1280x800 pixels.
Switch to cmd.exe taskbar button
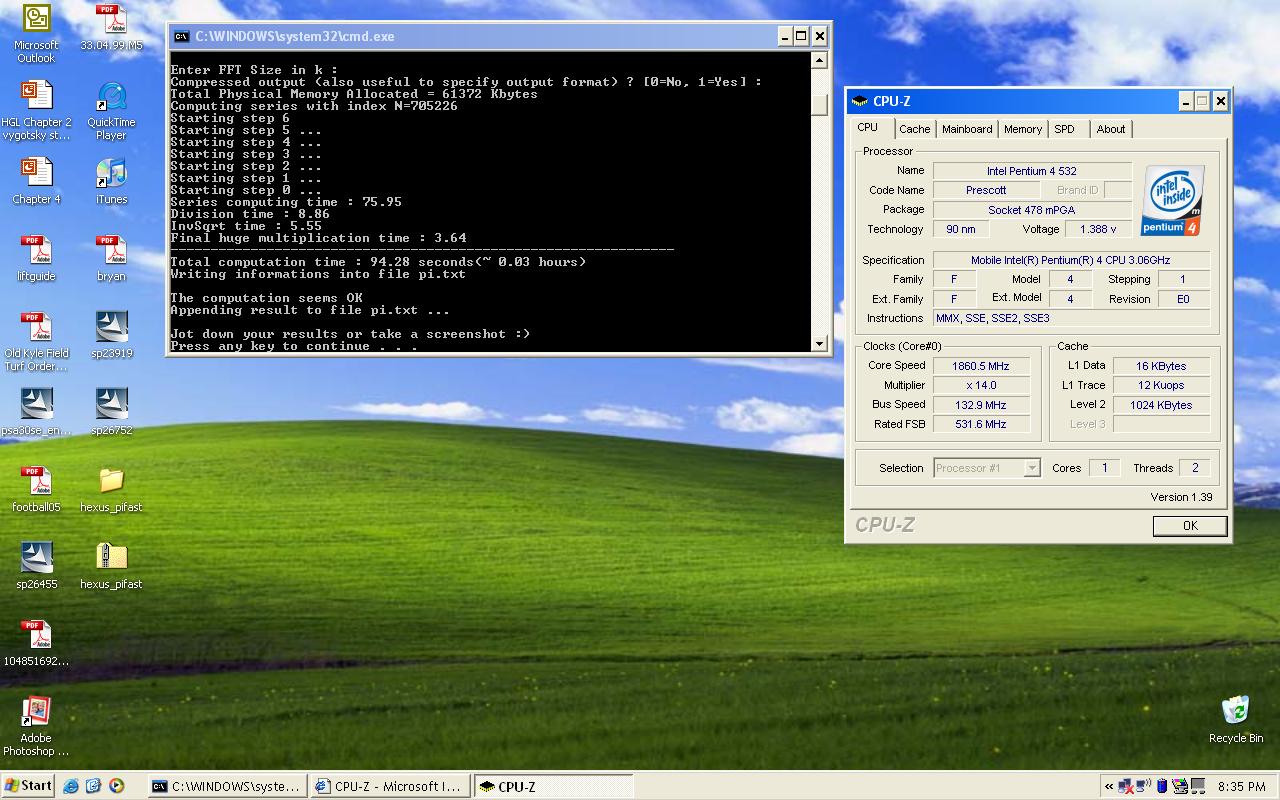point(227,787)
